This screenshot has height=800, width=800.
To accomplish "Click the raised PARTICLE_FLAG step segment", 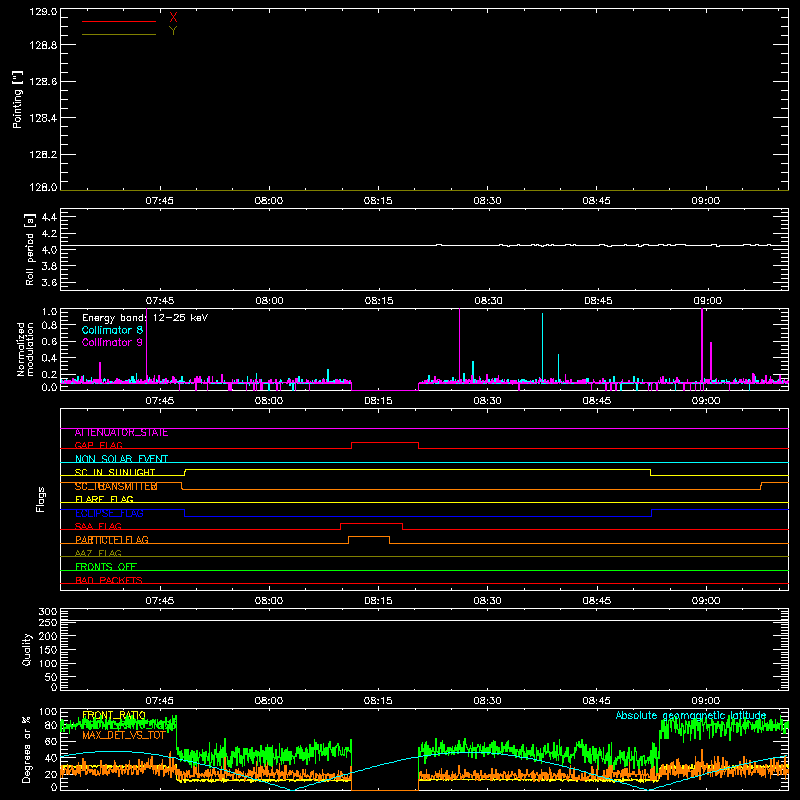I will coord(369,537).
